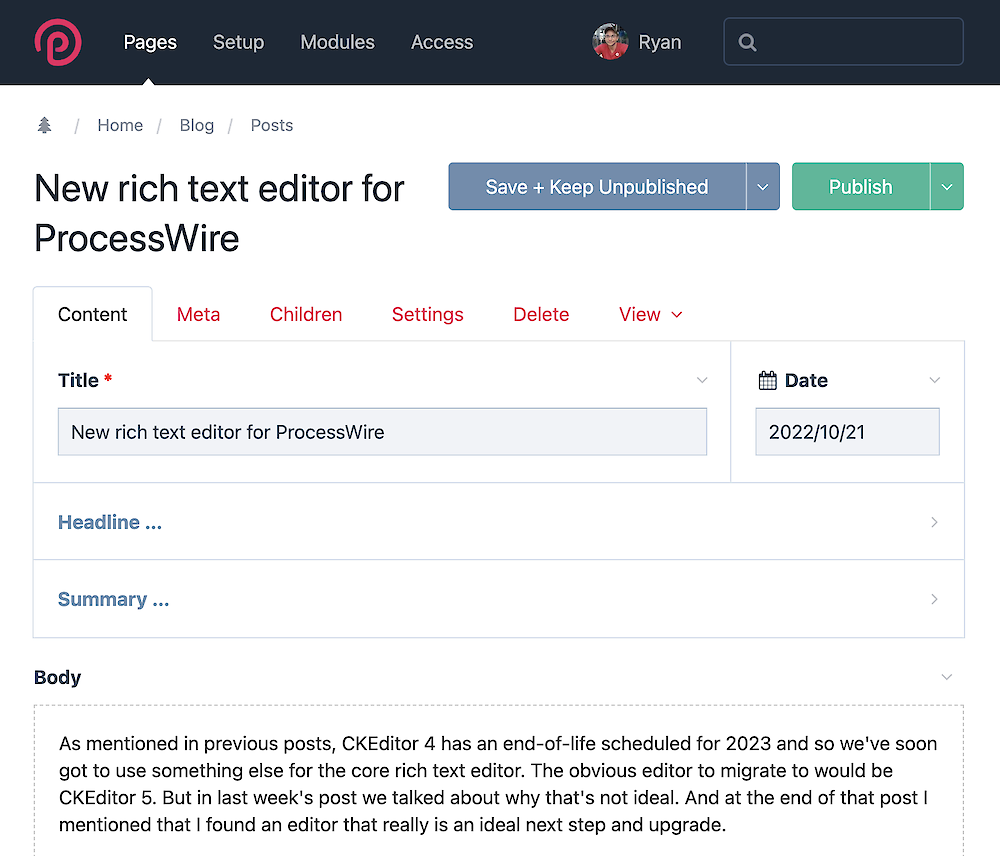1000x856 pixels.
Task: Click into the Body rich text area
Action: tap(499, 781)
